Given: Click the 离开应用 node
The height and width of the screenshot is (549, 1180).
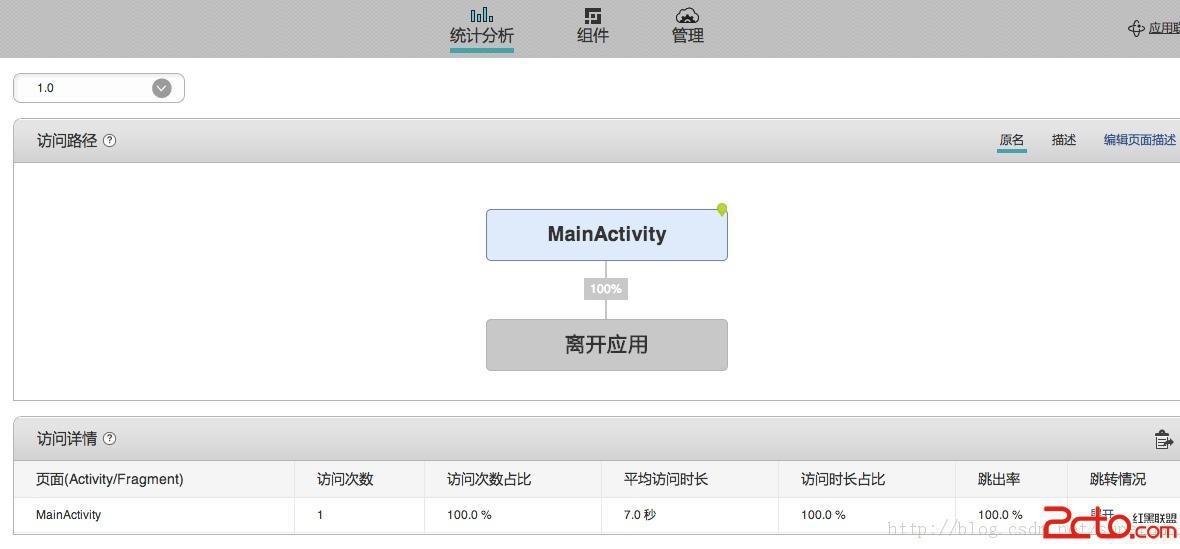Looking at the screenshot, I should (607, 344).
